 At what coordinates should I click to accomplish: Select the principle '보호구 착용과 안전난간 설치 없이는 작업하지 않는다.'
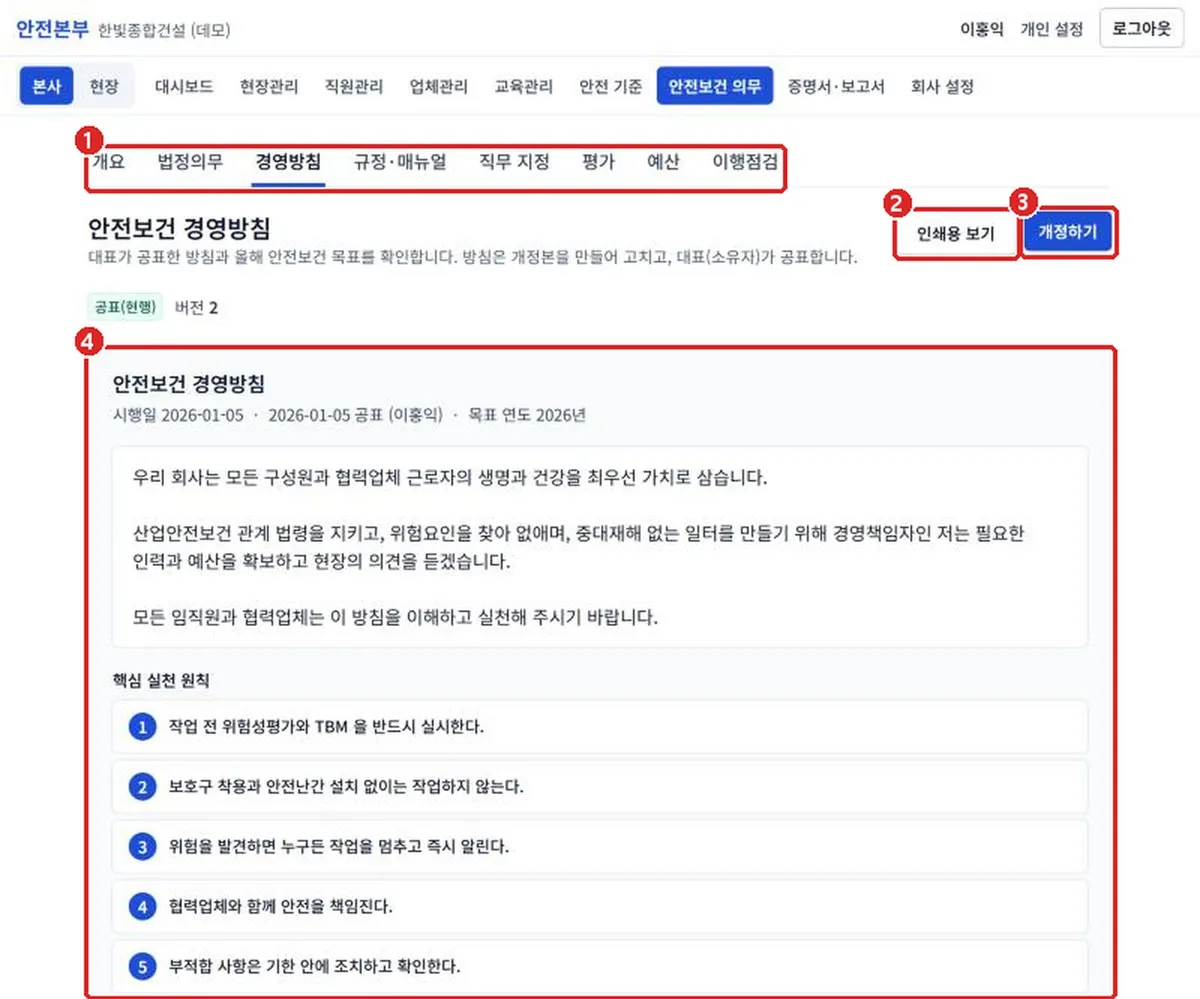tap(600, 787)
